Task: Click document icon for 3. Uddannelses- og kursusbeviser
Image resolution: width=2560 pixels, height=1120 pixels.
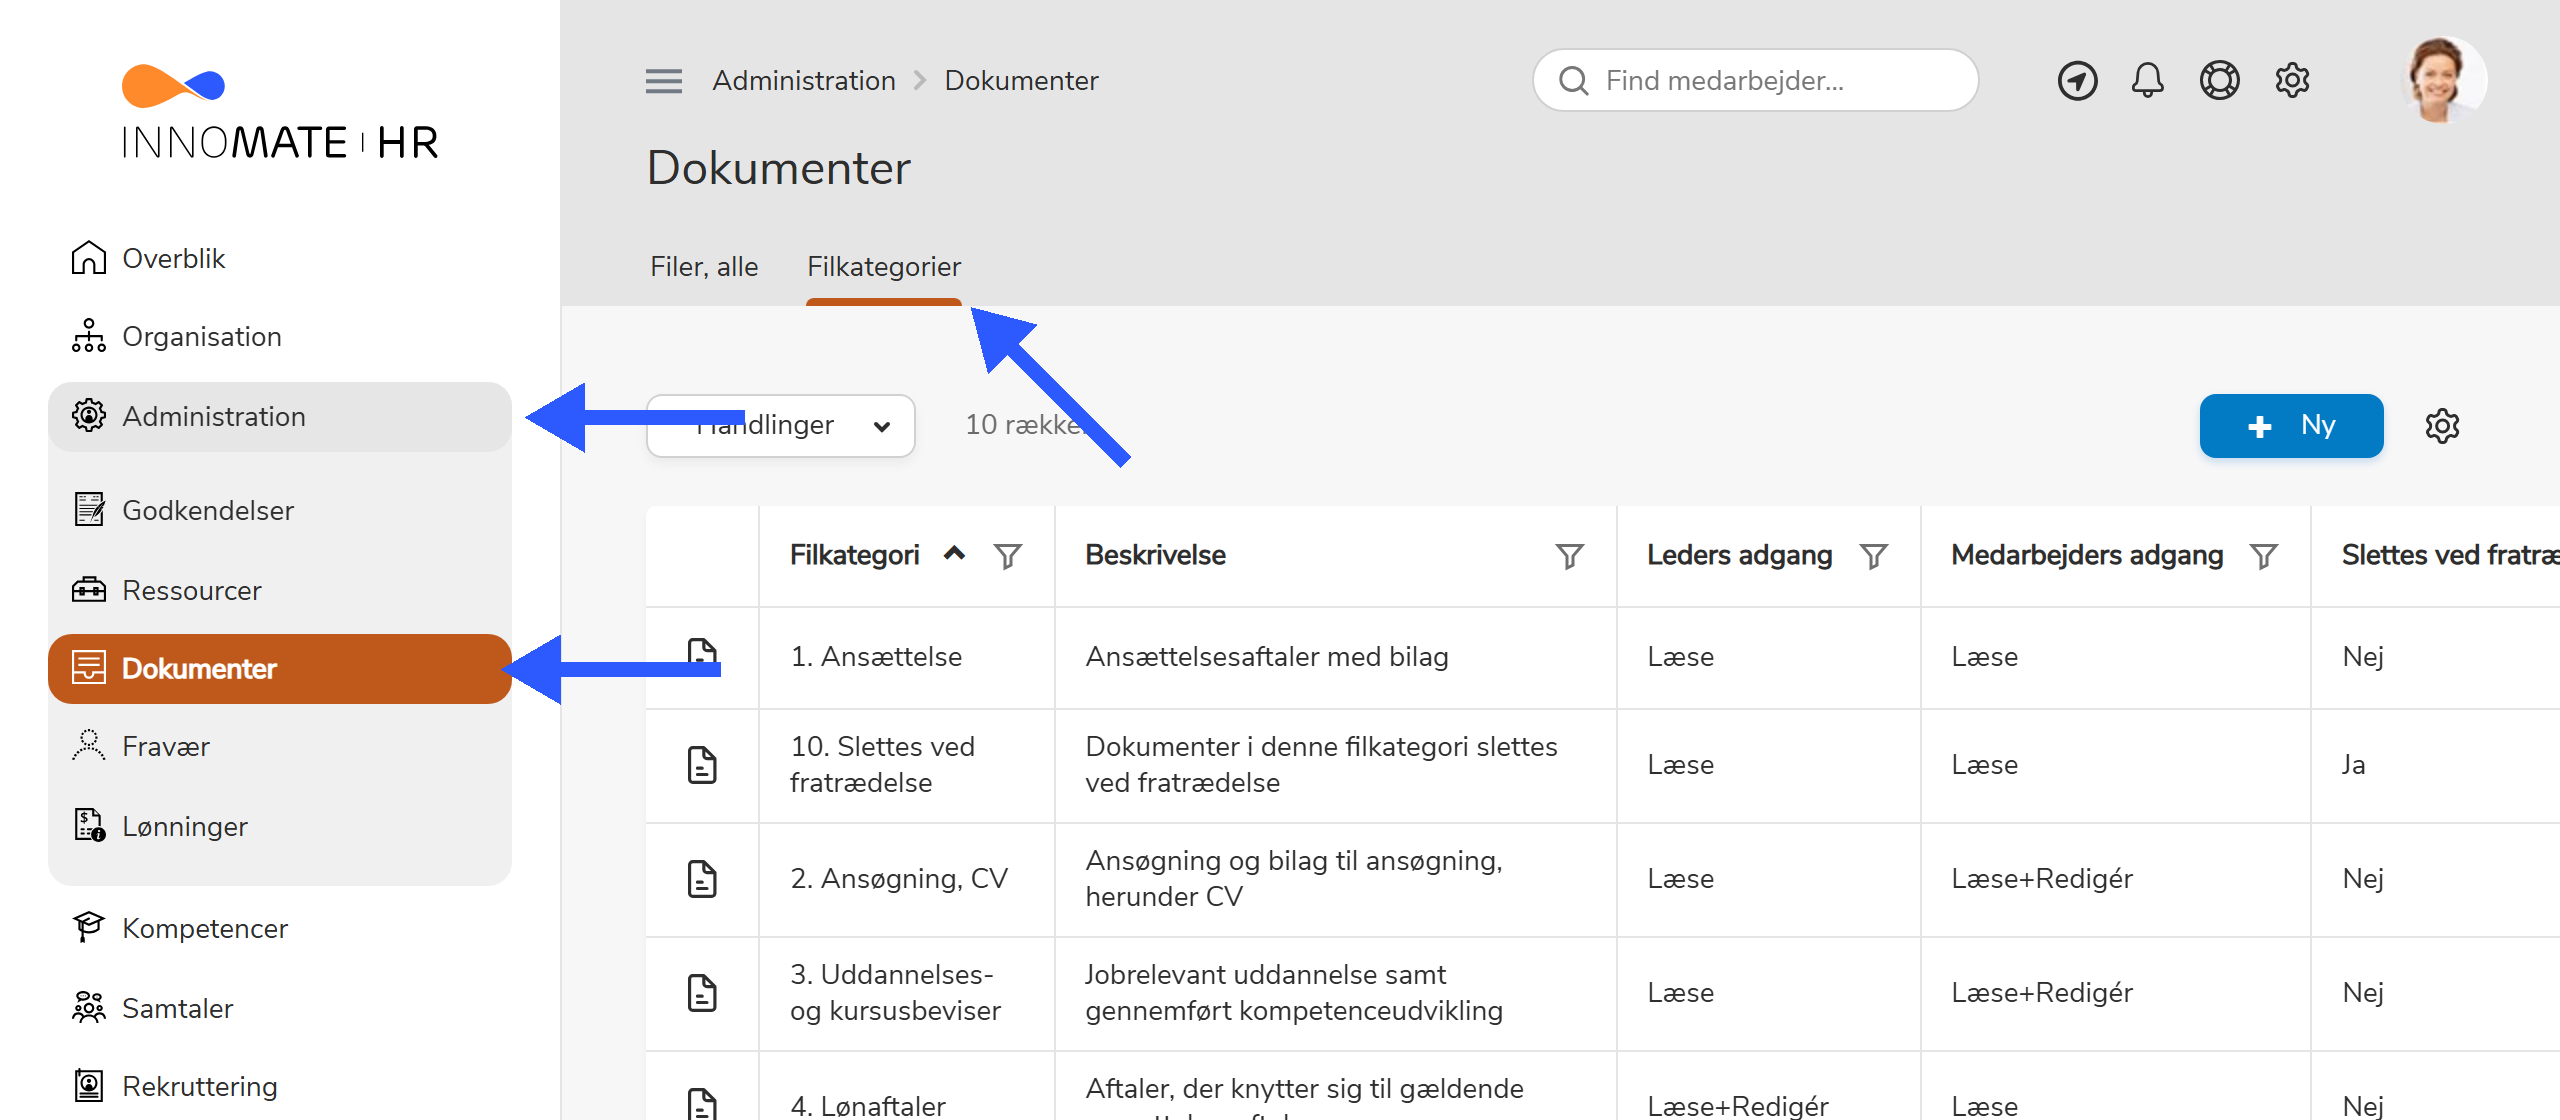Action: pos(702,993)
